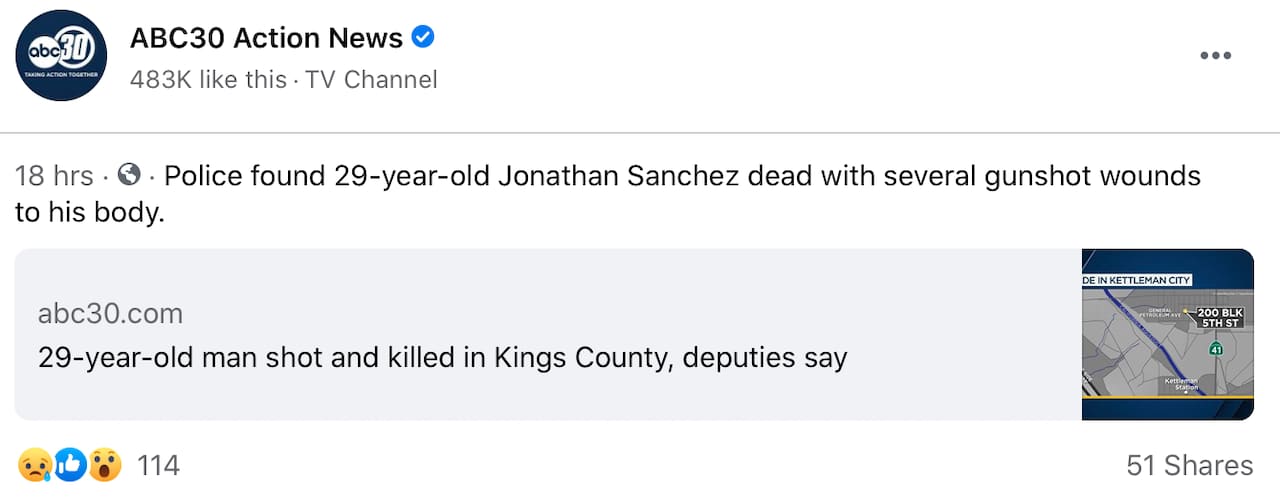Click the "200 BLK 5TH ST" map label
Viewport: 1280px width, 499px height.
1219,318
